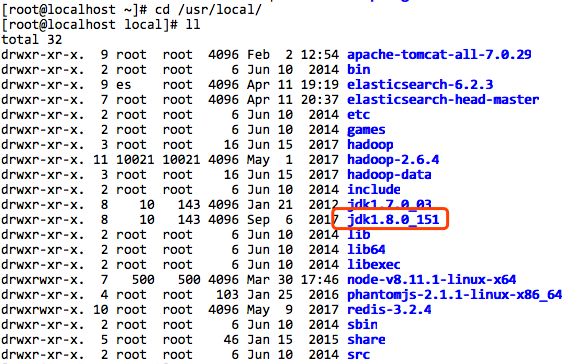
Task: Click size 103 in the phantomjs row
Action: click(227, 295)
